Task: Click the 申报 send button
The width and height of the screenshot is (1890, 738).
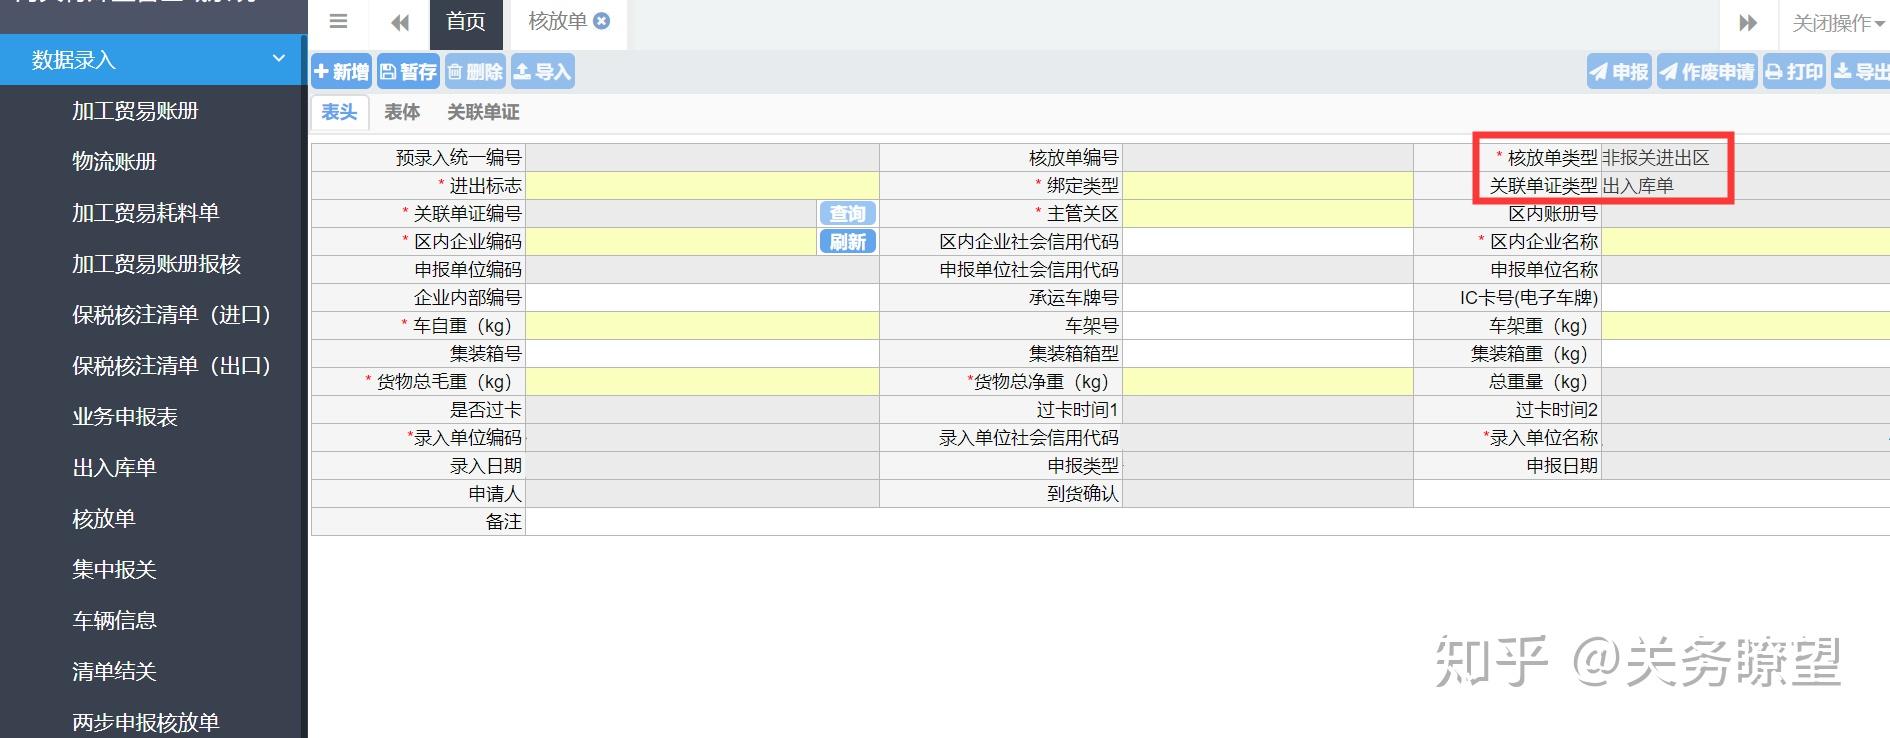Action: click(x=1619, y=72)
